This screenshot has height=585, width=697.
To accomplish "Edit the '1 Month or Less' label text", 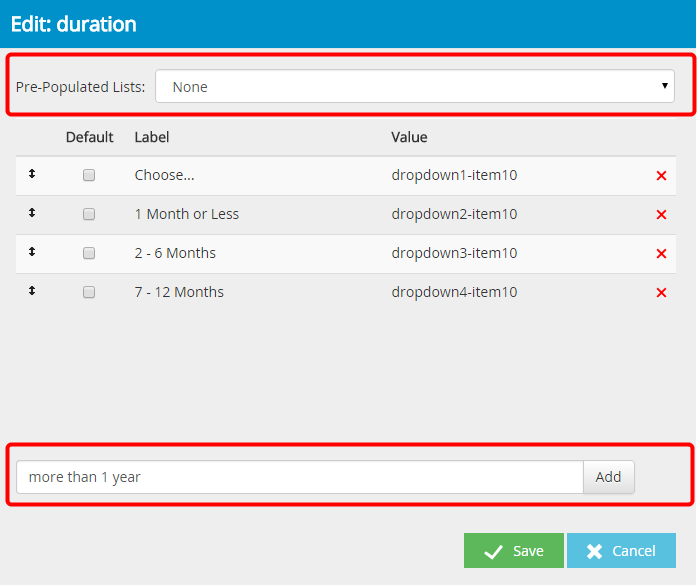I will [x=187, y=214].
